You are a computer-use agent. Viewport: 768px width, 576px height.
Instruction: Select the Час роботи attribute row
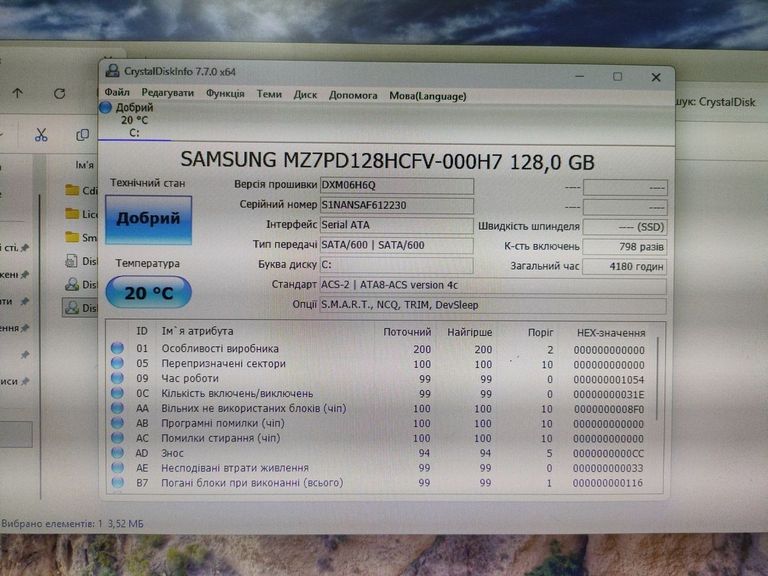(x=380, y=379)
